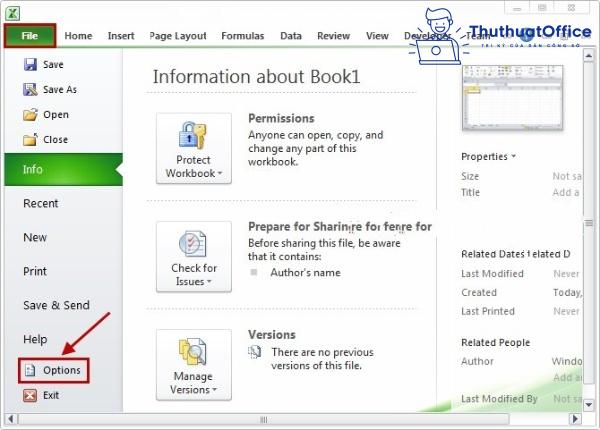Click the vertical scrollbar up arrow
This screenshot has height=430, width=600.
pos(589,56)
